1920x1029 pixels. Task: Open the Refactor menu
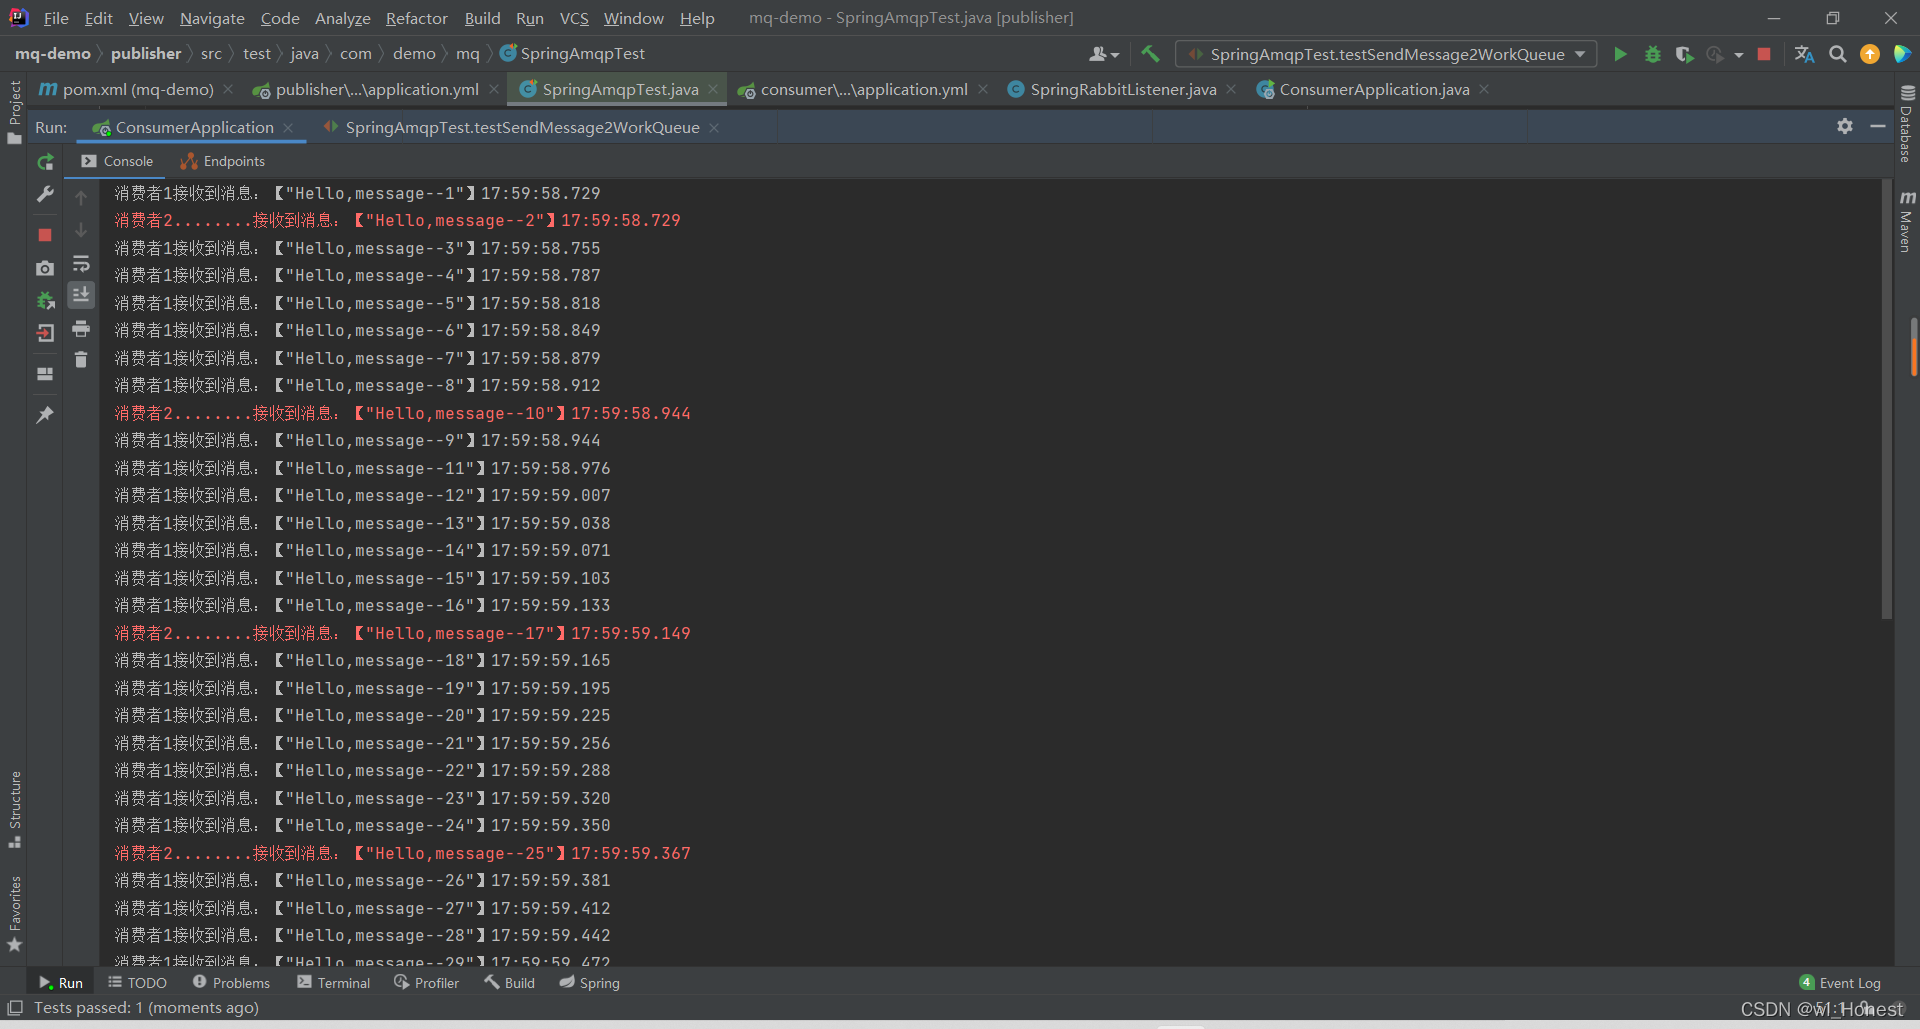[x=416, y=18]
